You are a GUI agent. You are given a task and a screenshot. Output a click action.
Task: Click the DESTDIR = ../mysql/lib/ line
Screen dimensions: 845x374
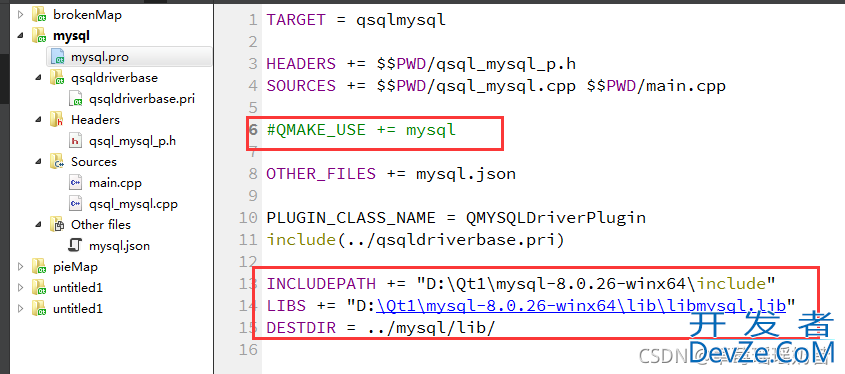pyautogui.click(x=380, y=328)
